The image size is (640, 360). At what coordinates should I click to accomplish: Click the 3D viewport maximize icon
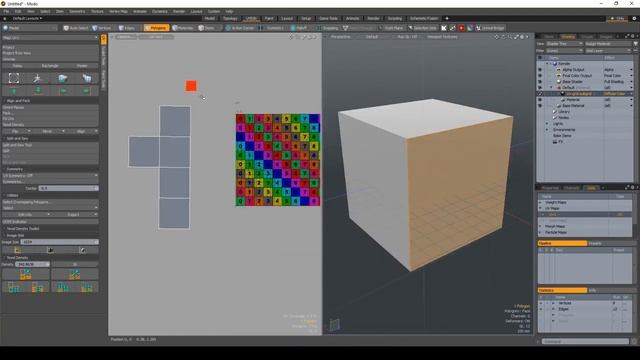coord(516,37)
